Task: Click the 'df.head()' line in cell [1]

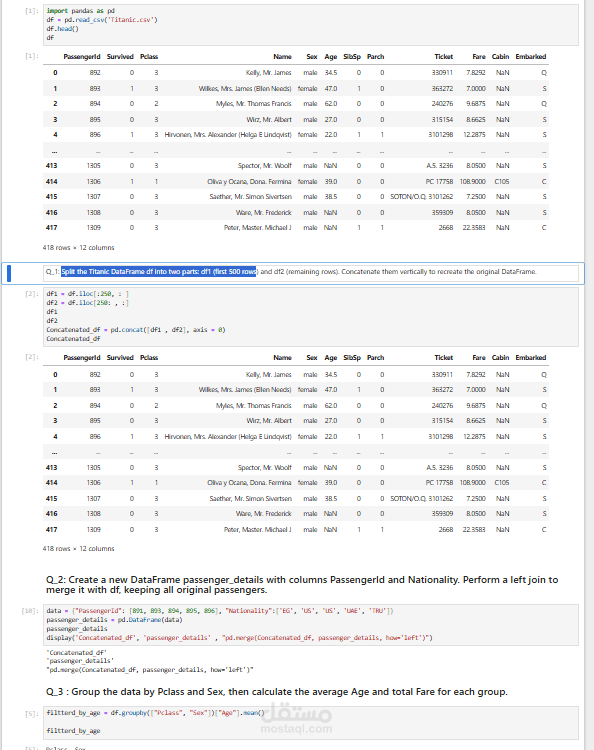Action: [63, 29]
